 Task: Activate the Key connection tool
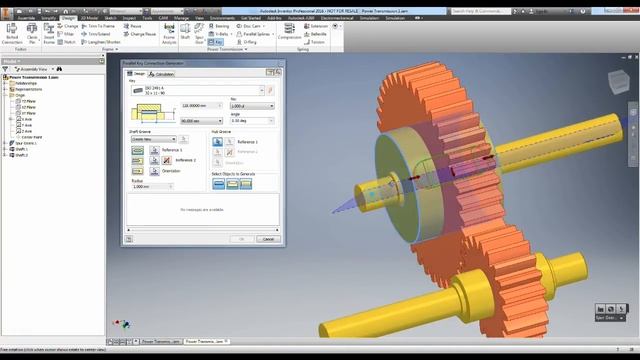click(x=216, y=42)
